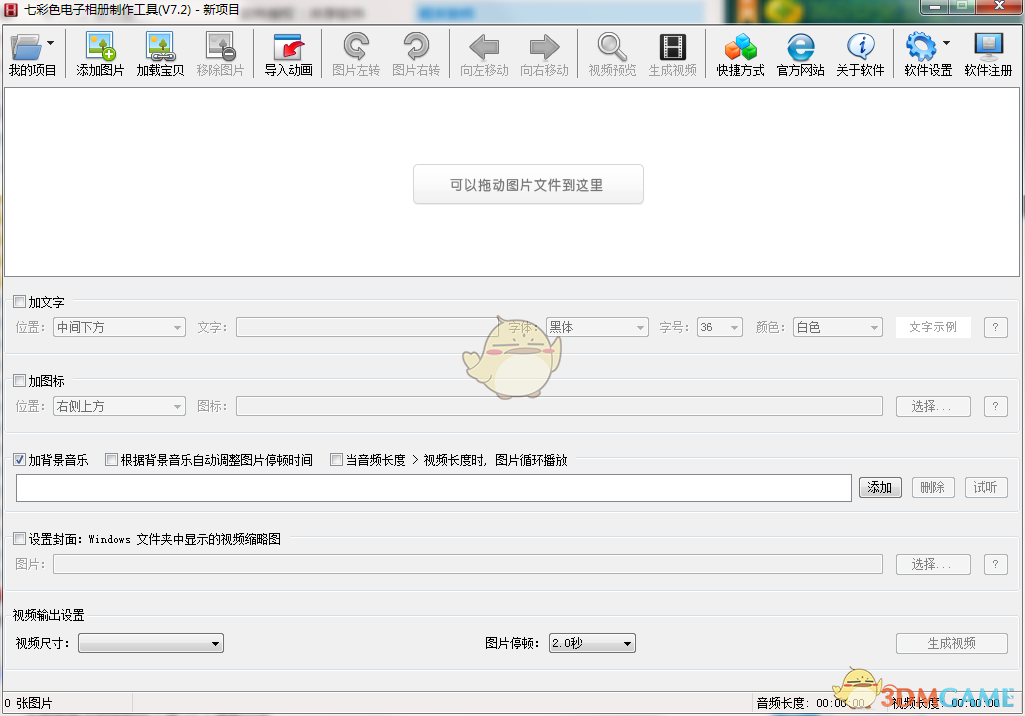Viewport: 1025px width, 716px height.
Task: Open the 图片停顿 duration dropdown
Action: pos(592,643)
